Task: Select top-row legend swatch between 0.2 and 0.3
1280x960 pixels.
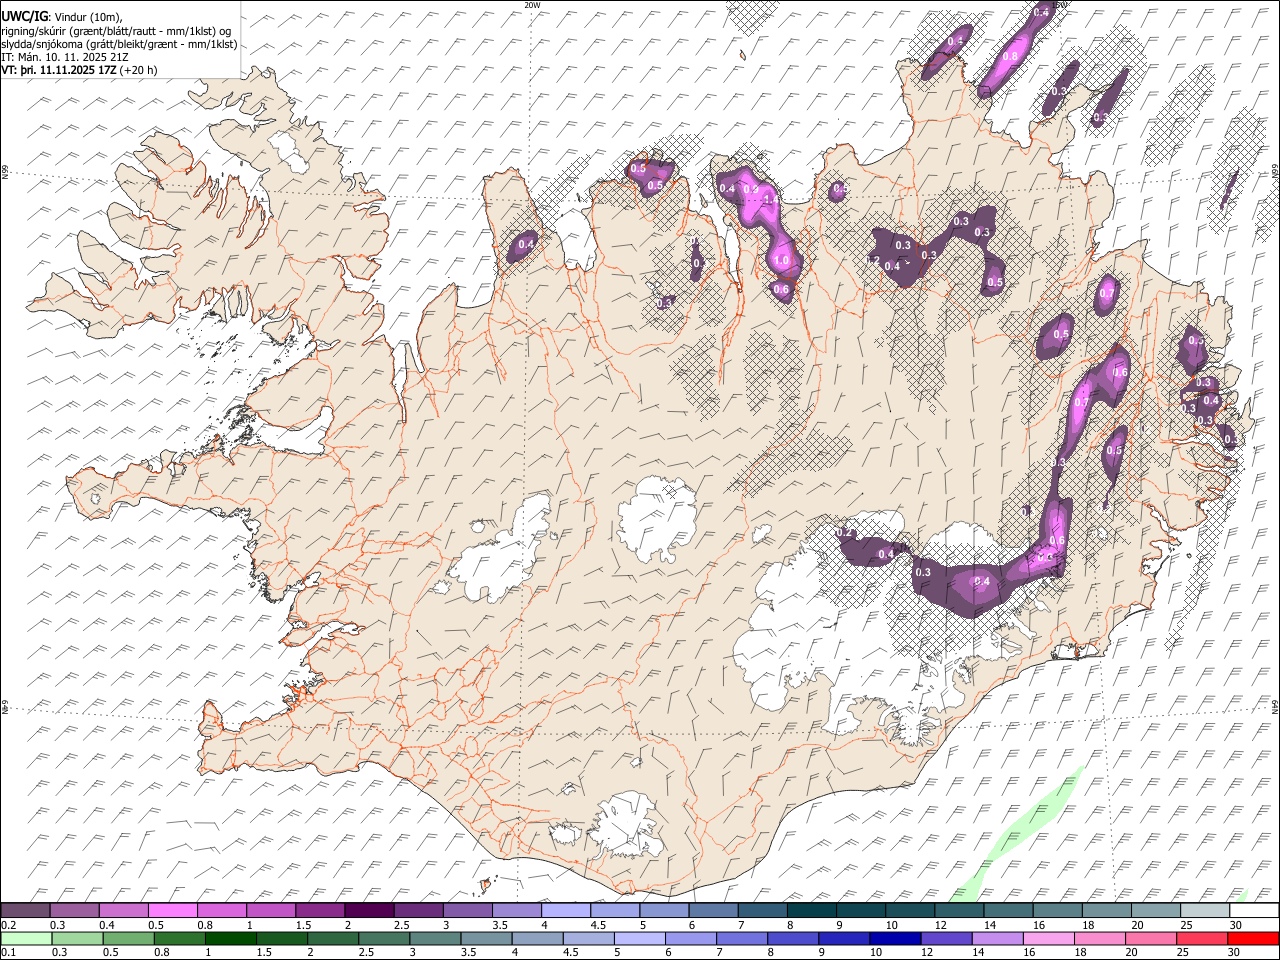Action: tap(25, 910)
